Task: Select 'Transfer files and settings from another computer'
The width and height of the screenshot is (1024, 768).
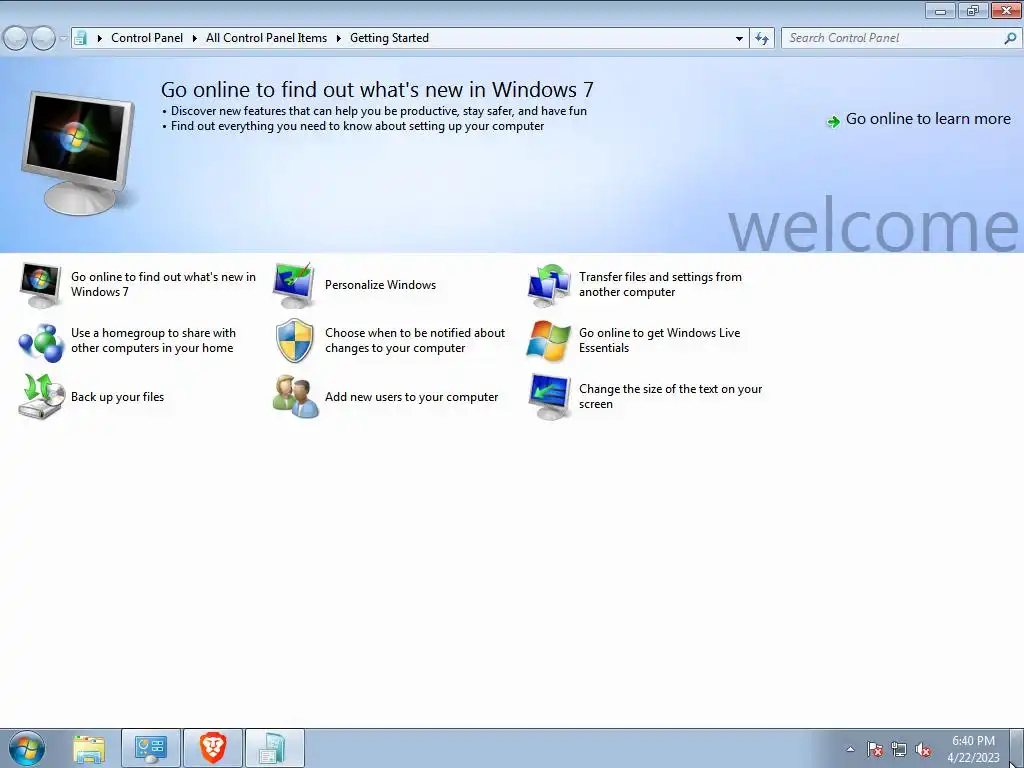Action: pos(660,284)
